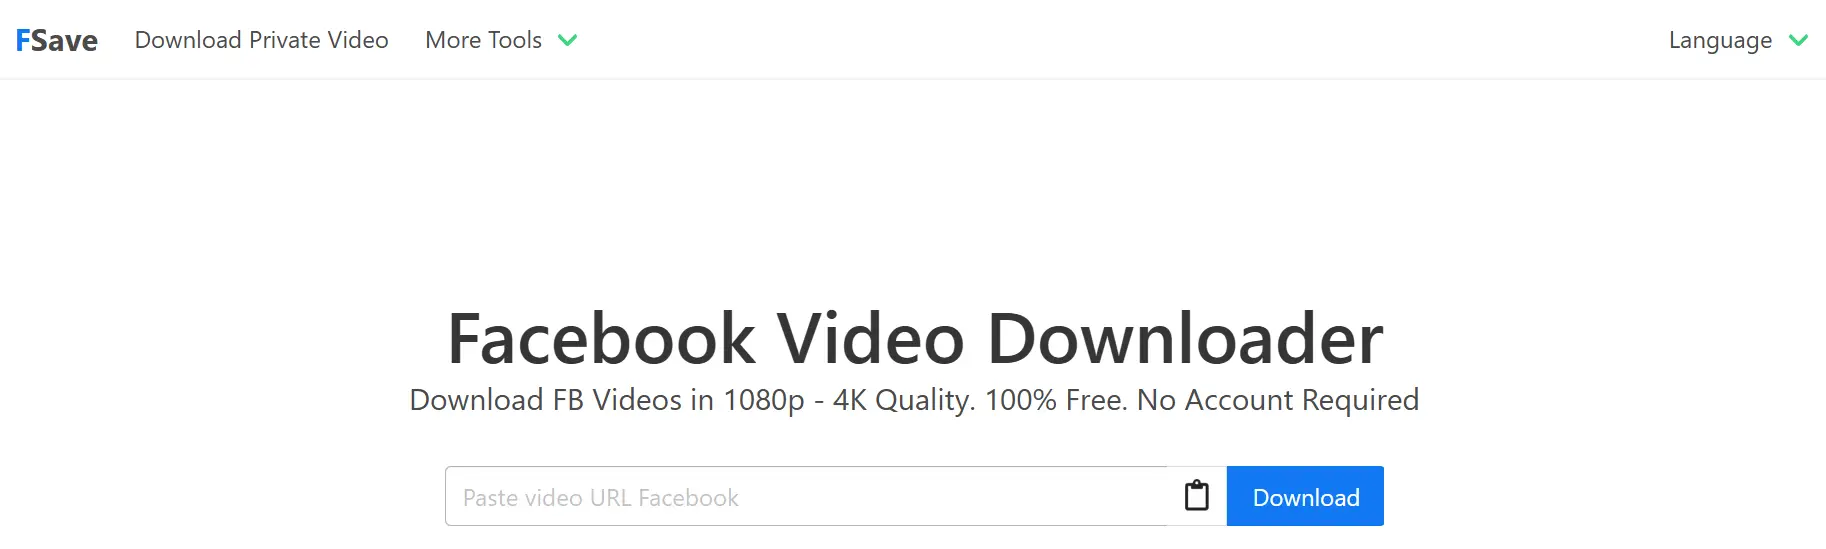The image size is (1826, 549).
Task: Start download with the Download button
Action: 1305,496
